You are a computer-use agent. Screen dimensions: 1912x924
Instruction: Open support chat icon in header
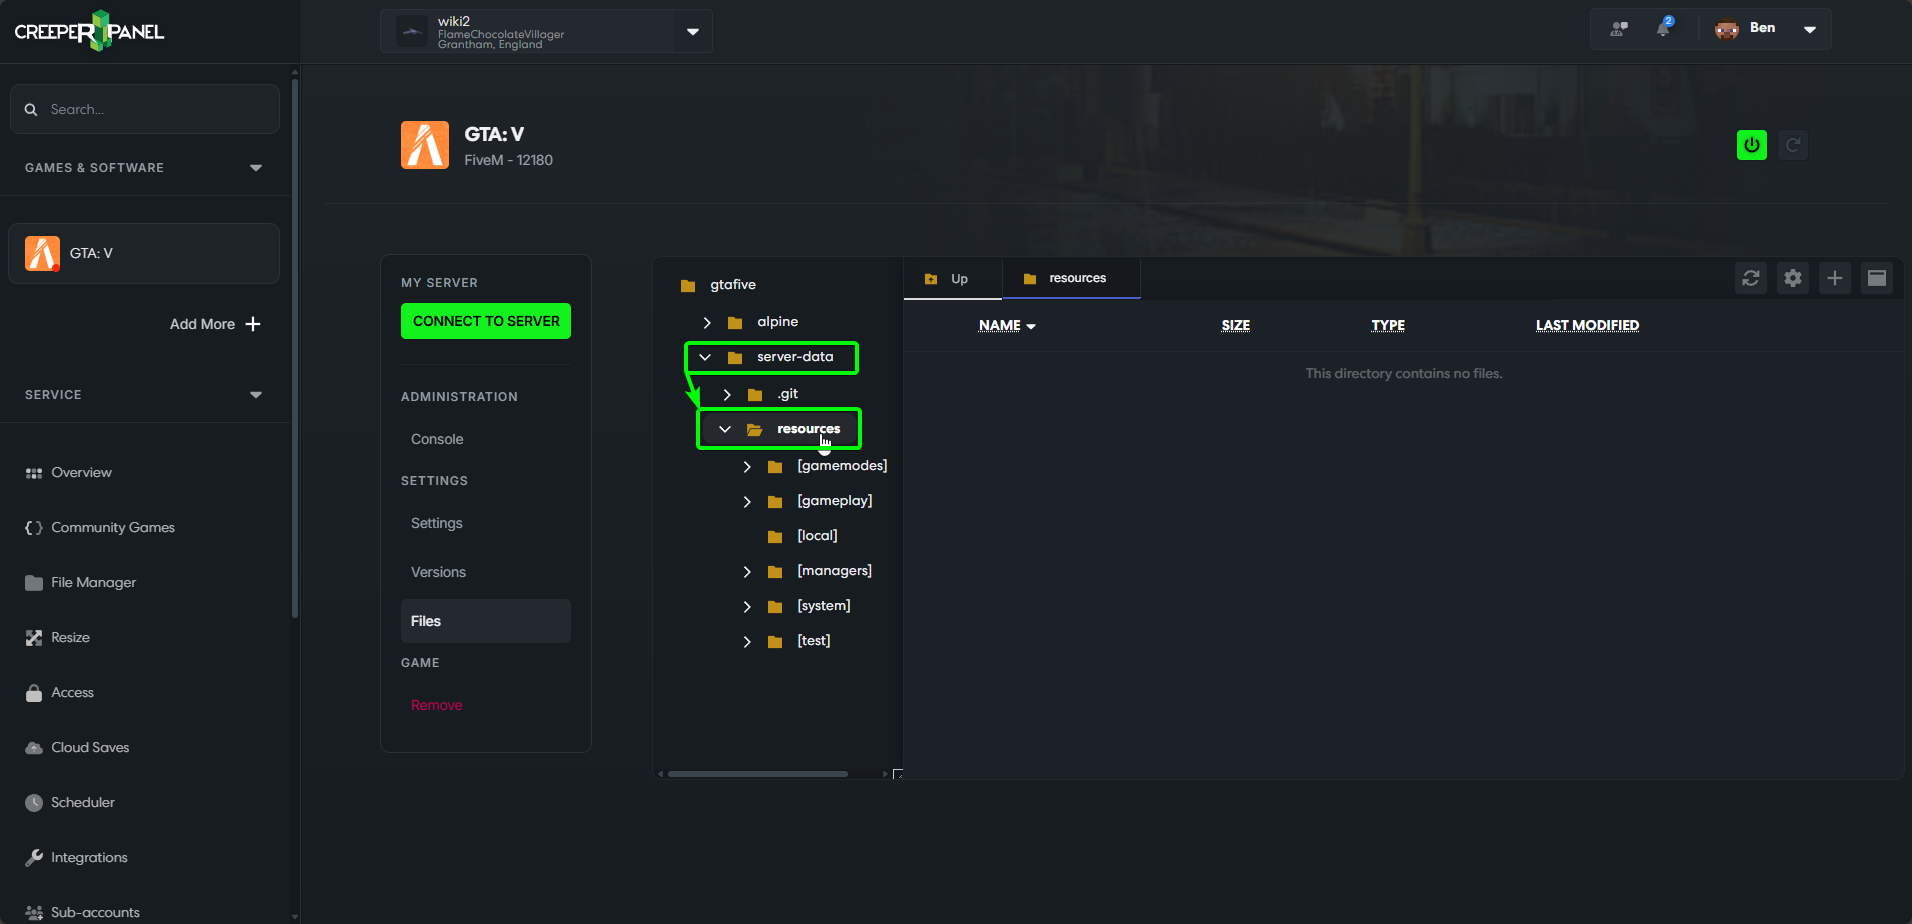[1617, 28]
